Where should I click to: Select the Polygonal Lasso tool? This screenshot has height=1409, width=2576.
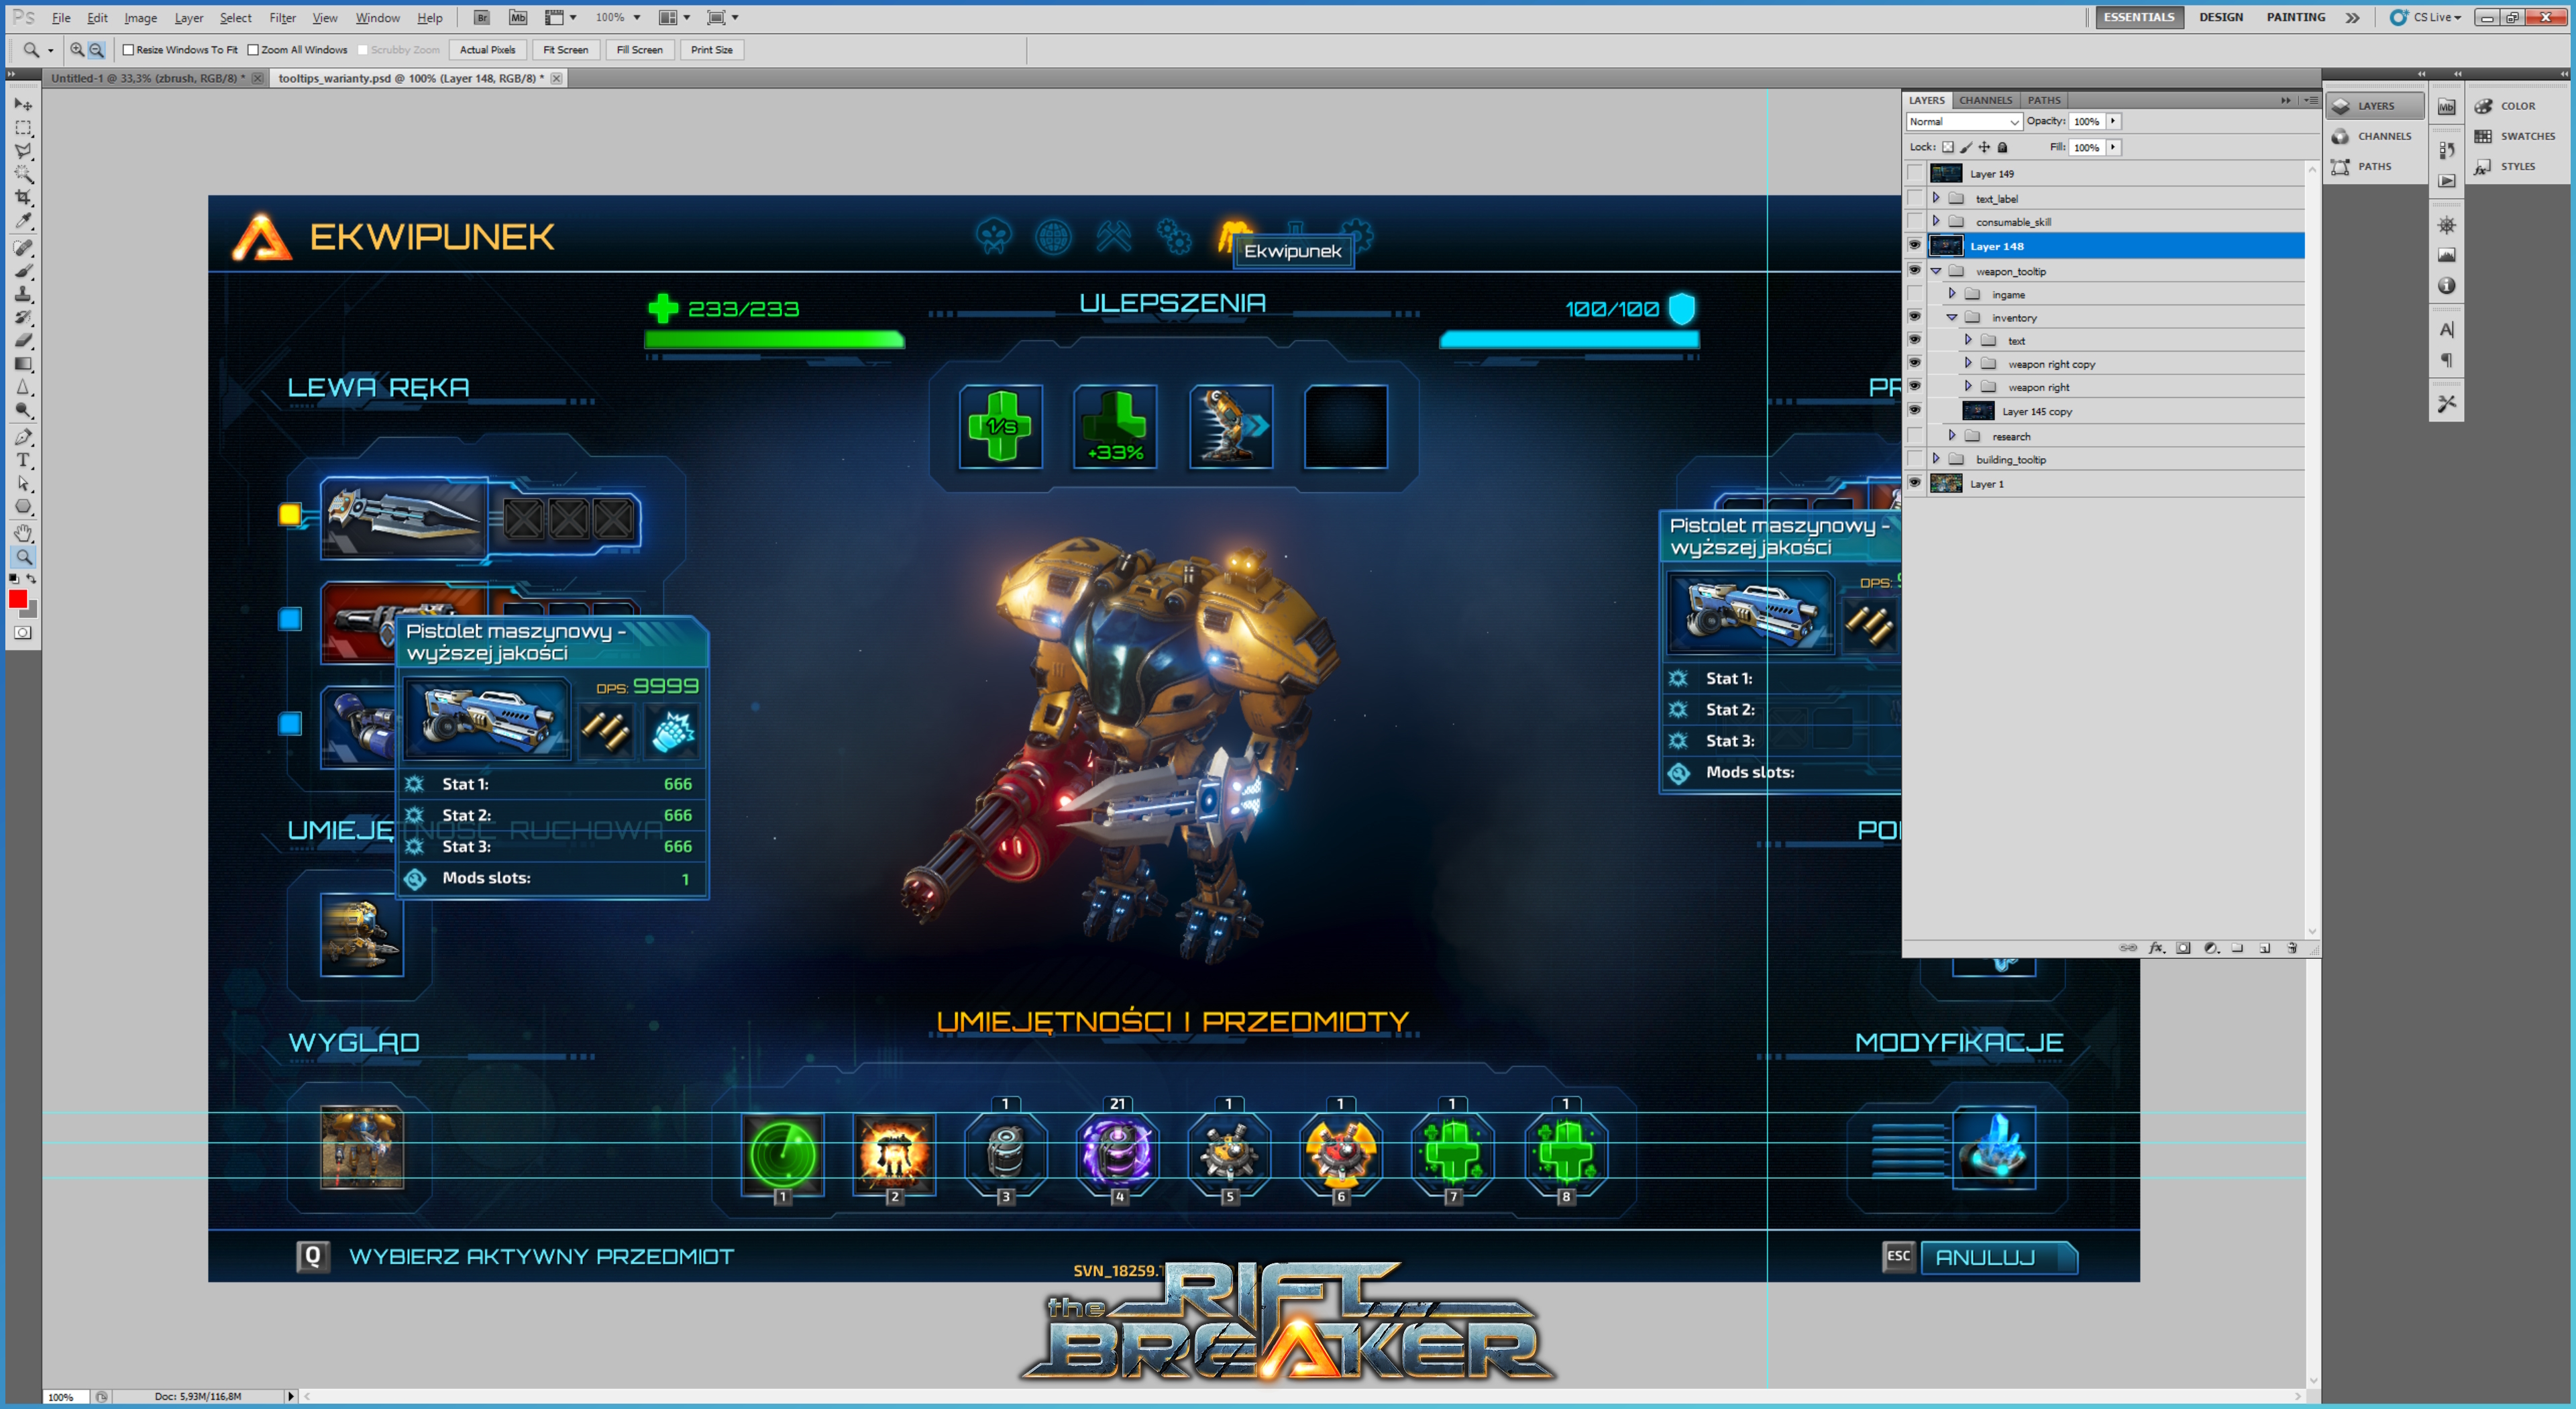click(23, 151)
